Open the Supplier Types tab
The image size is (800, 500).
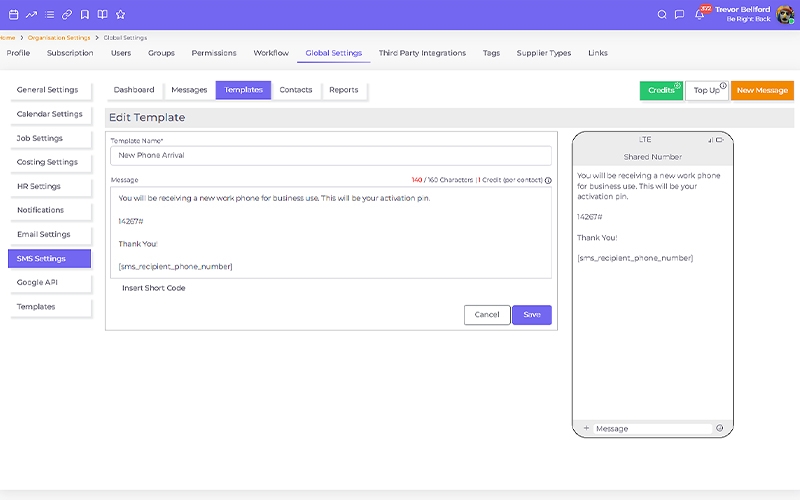[544, 53]
